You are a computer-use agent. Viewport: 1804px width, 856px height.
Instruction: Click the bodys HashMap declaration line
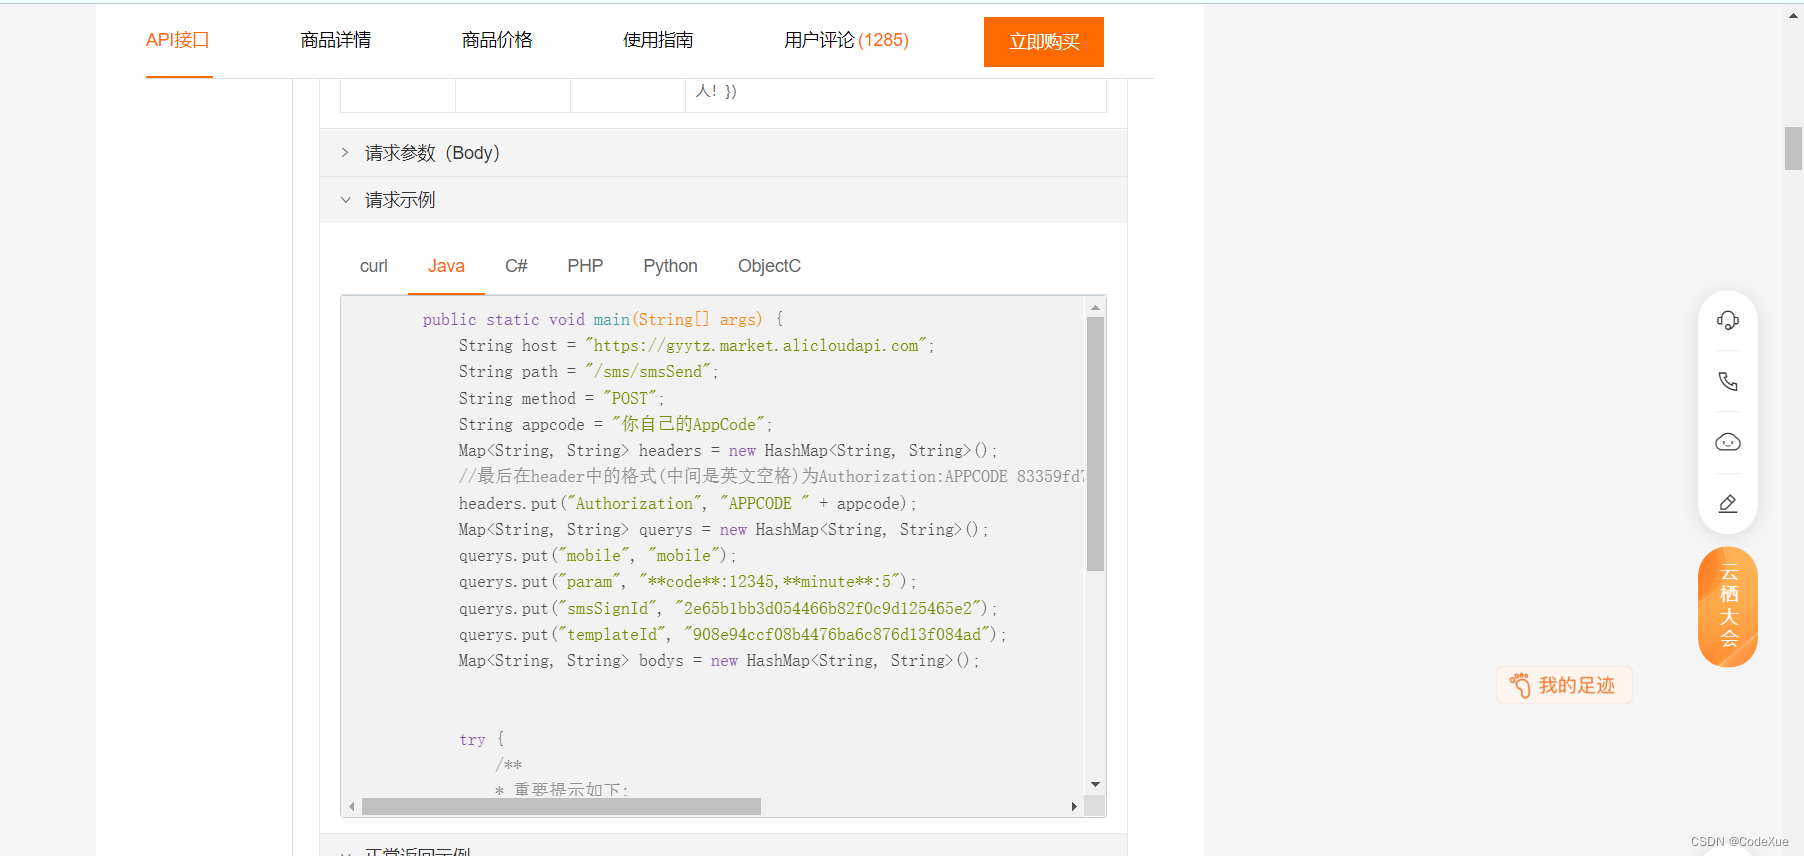click(719, 661)
